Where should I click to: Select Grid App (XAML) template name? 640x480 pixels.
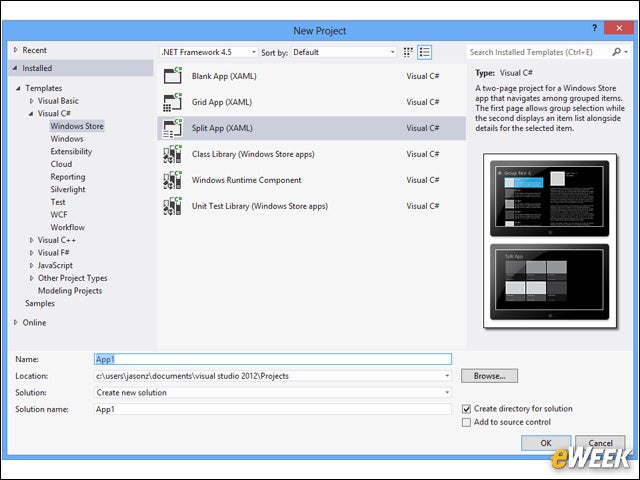click(222, 102)
